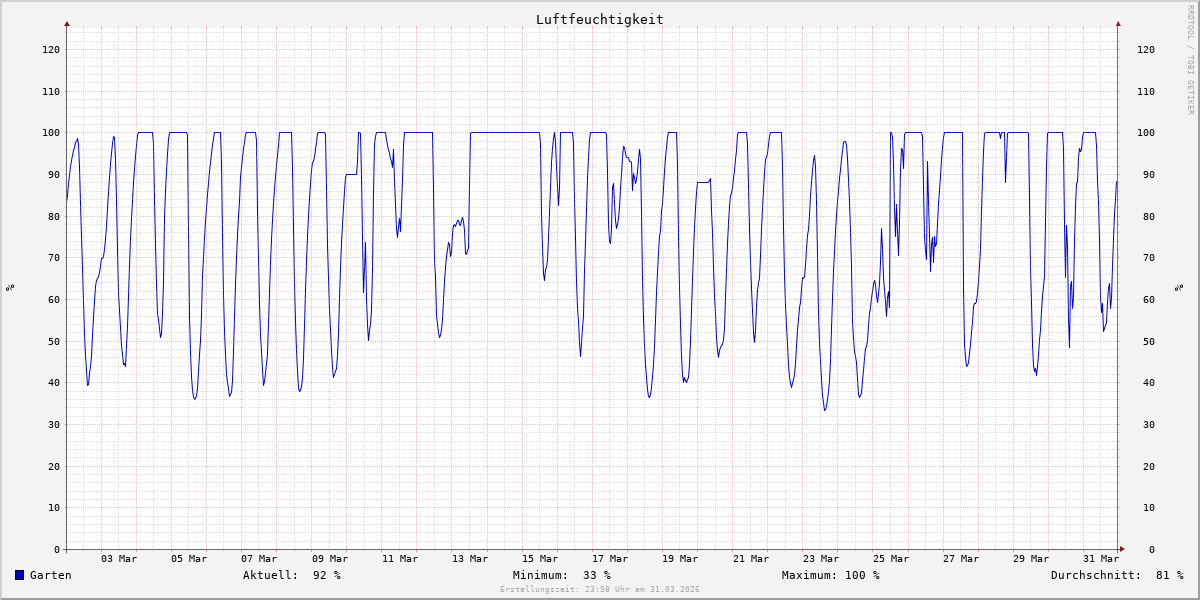Click the 100 label on left y-axis
This screenshot has height=600, width=1200.
click(50, 133)
